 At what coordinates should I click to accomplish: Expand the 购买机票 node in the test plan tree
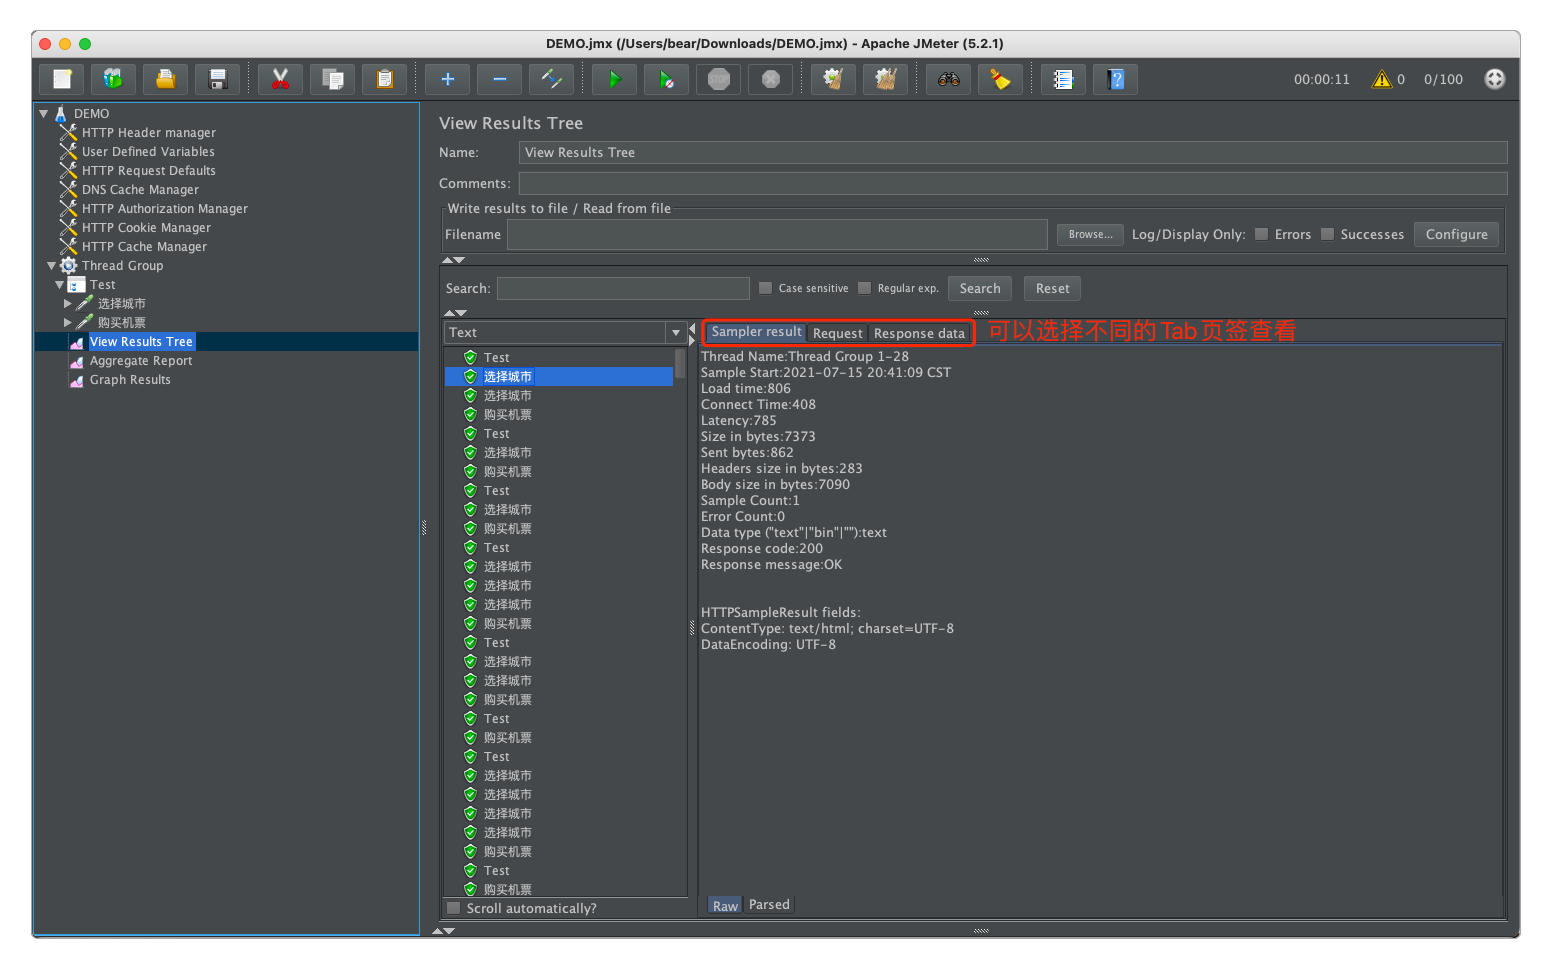tap(68, 322)
